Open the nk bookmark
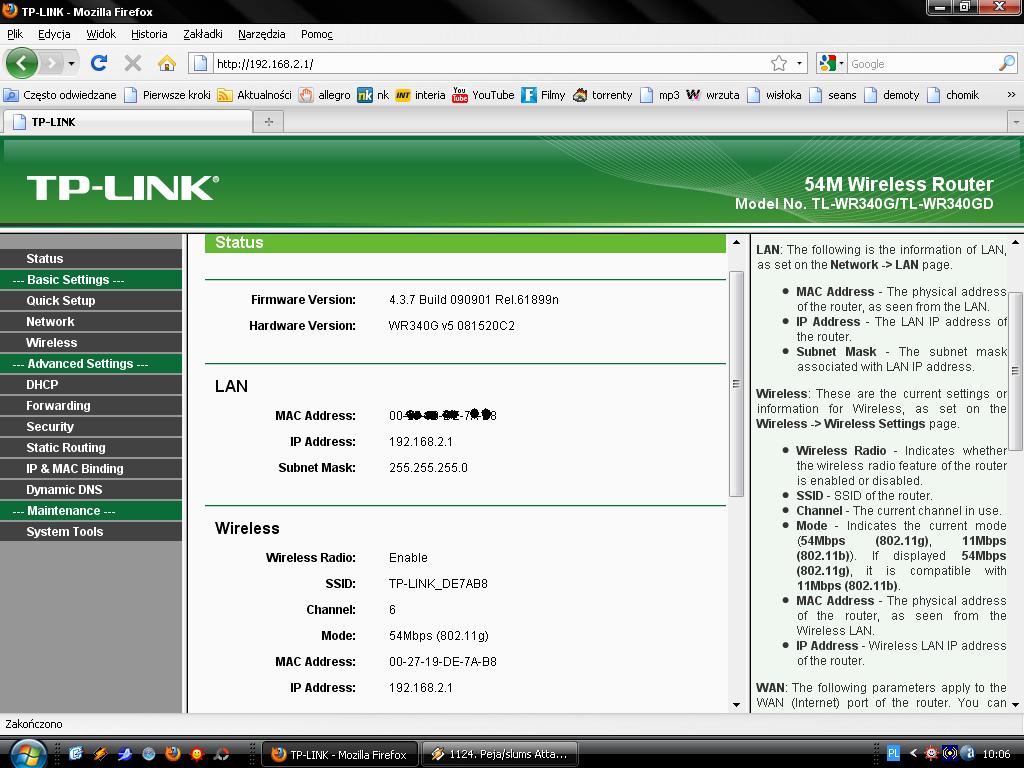This screenshot has width=1024, height=768. pyautogui.click(x=373, y=95)
